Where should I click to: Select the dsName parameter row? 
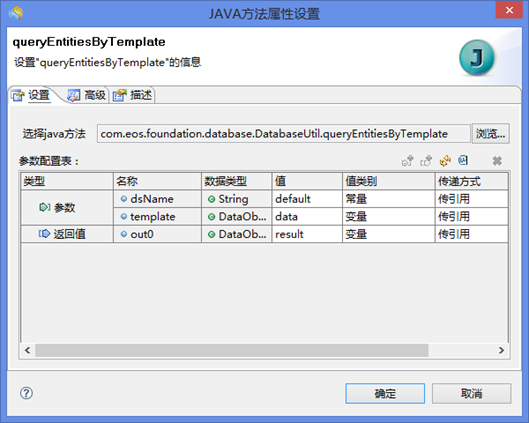[310, 199]
